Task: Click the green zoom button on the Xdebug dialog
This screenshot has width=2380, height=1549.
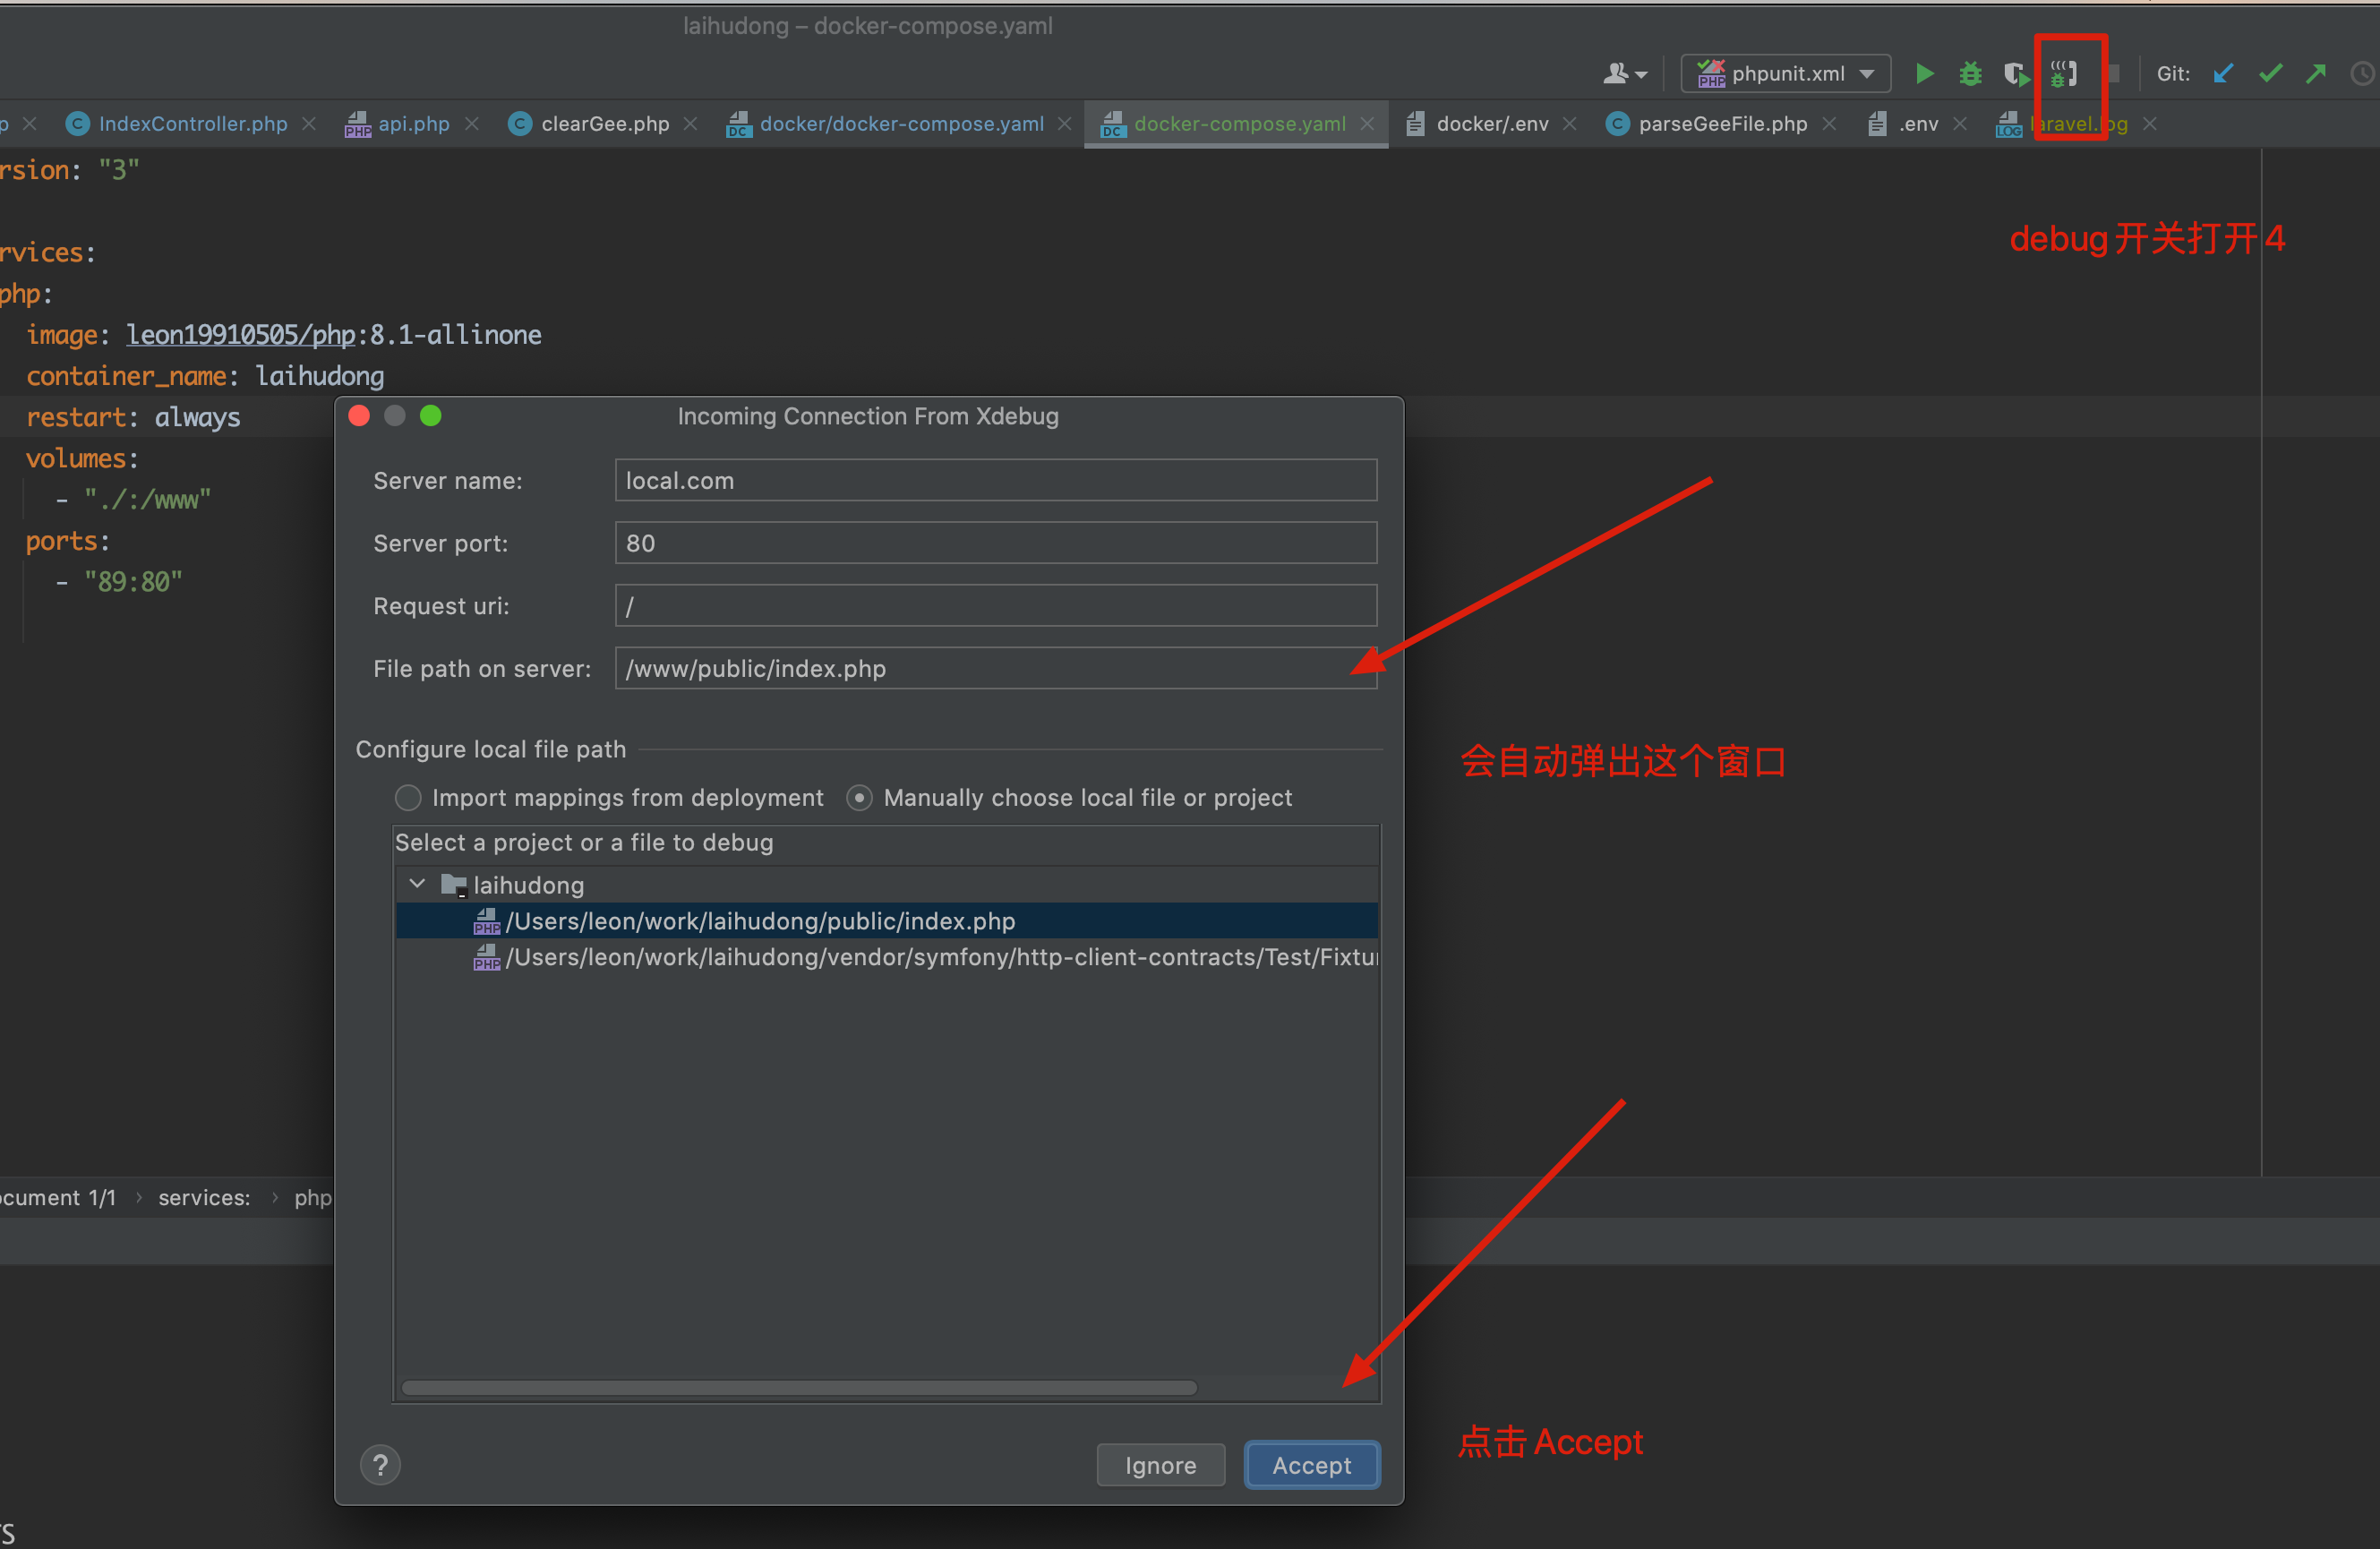Action: 431,416
